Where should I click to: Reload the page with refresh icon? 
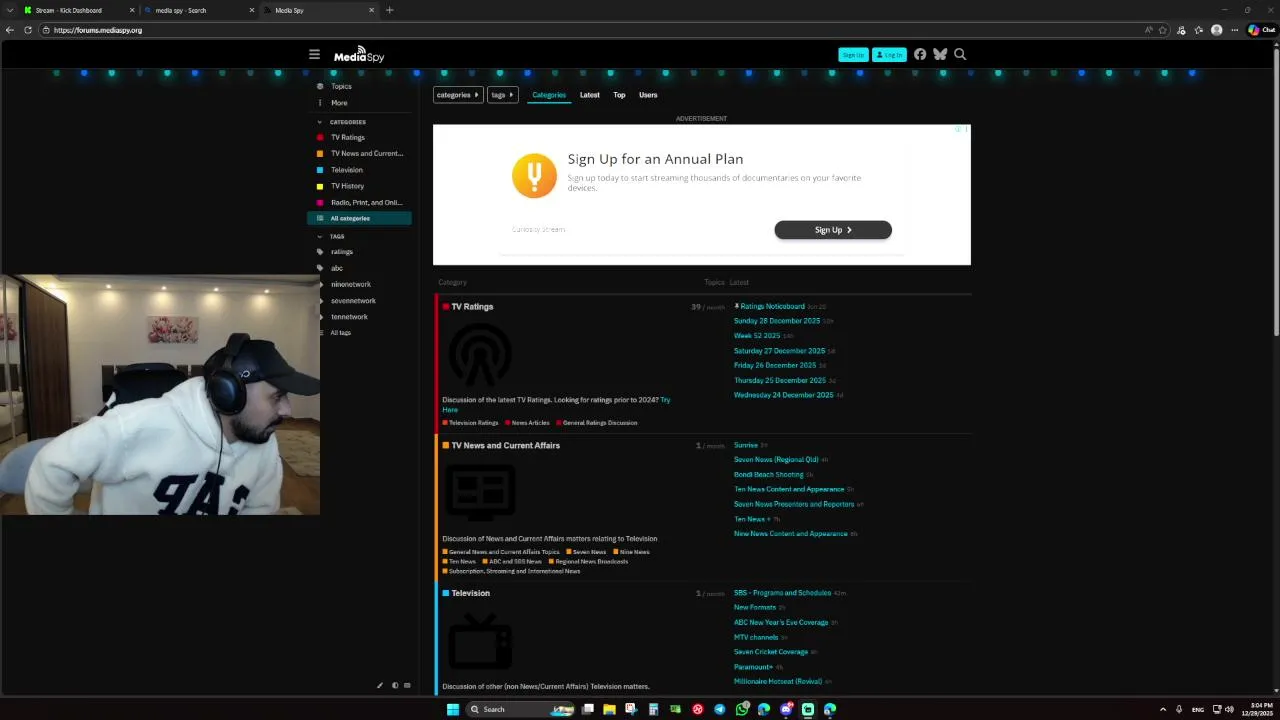coord(28,30)
